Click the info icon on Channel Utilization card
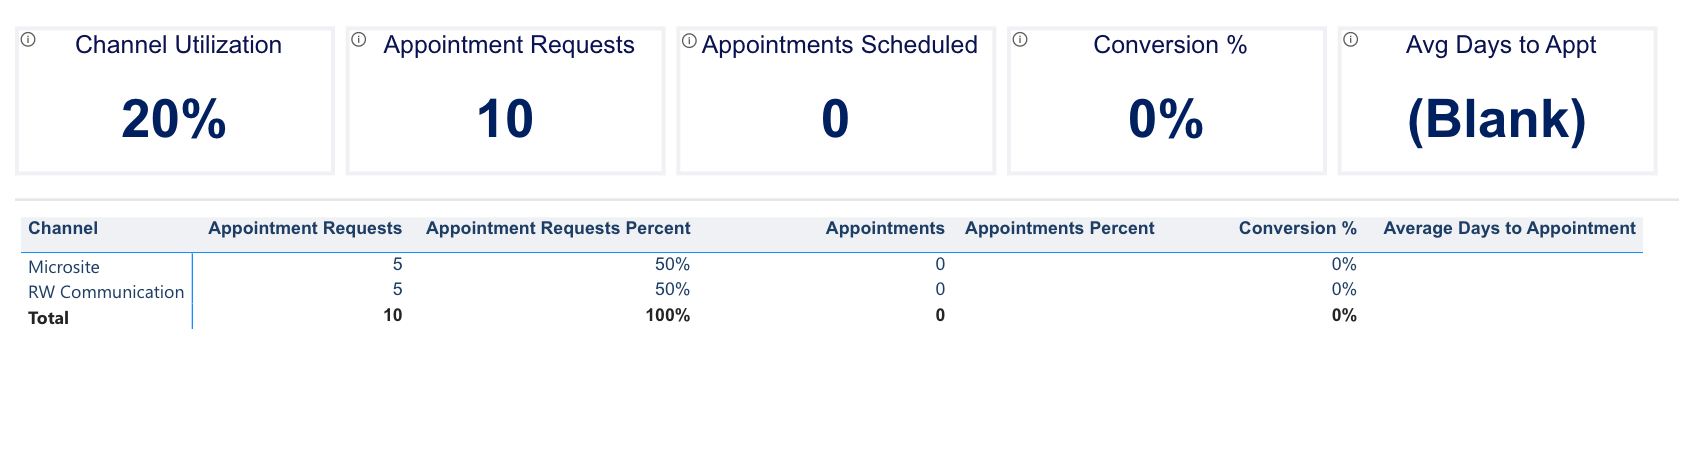Image resolution: width=1702 pixels, height=466 pixels. pos(28,40)
